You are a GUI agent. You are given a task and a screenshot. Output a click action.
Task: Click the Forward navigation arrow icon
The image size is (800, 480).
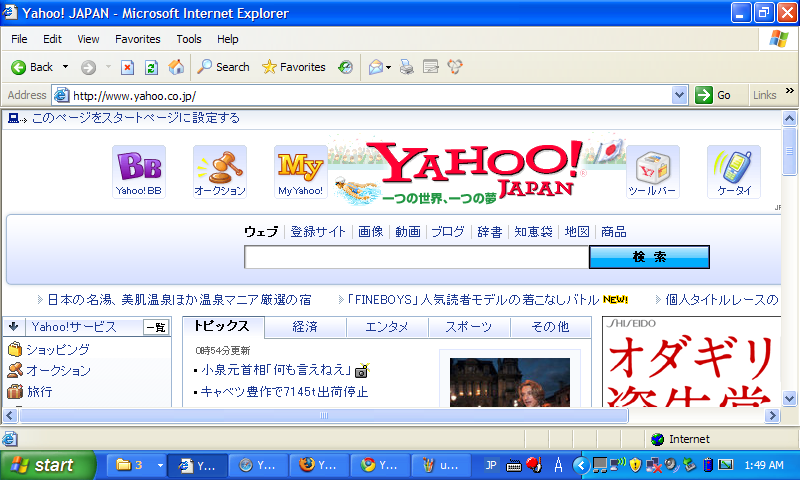88,67
